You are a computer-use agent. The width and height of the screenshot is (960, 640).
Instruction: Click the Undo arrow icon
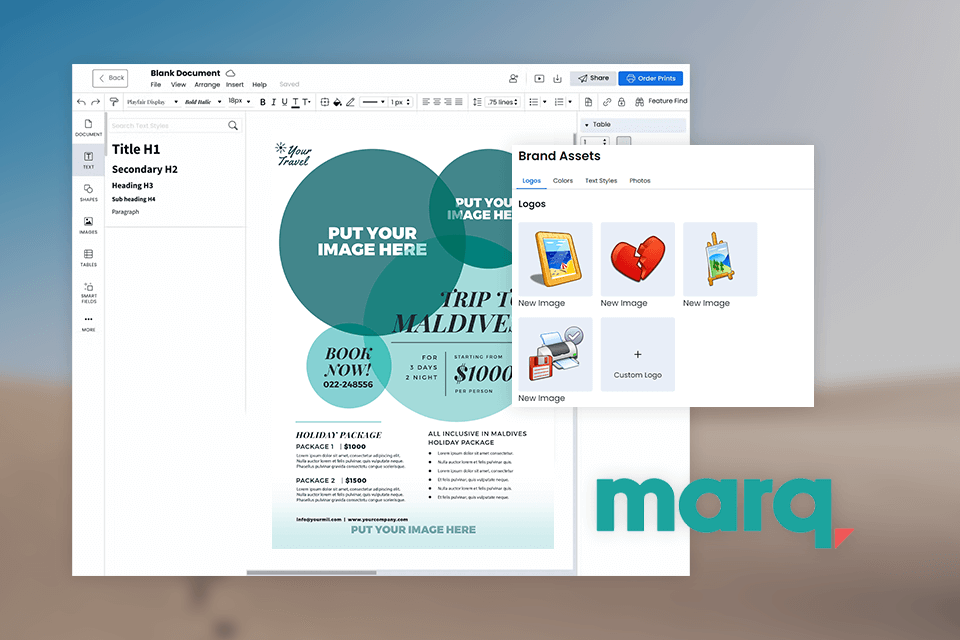pos(81,102)
